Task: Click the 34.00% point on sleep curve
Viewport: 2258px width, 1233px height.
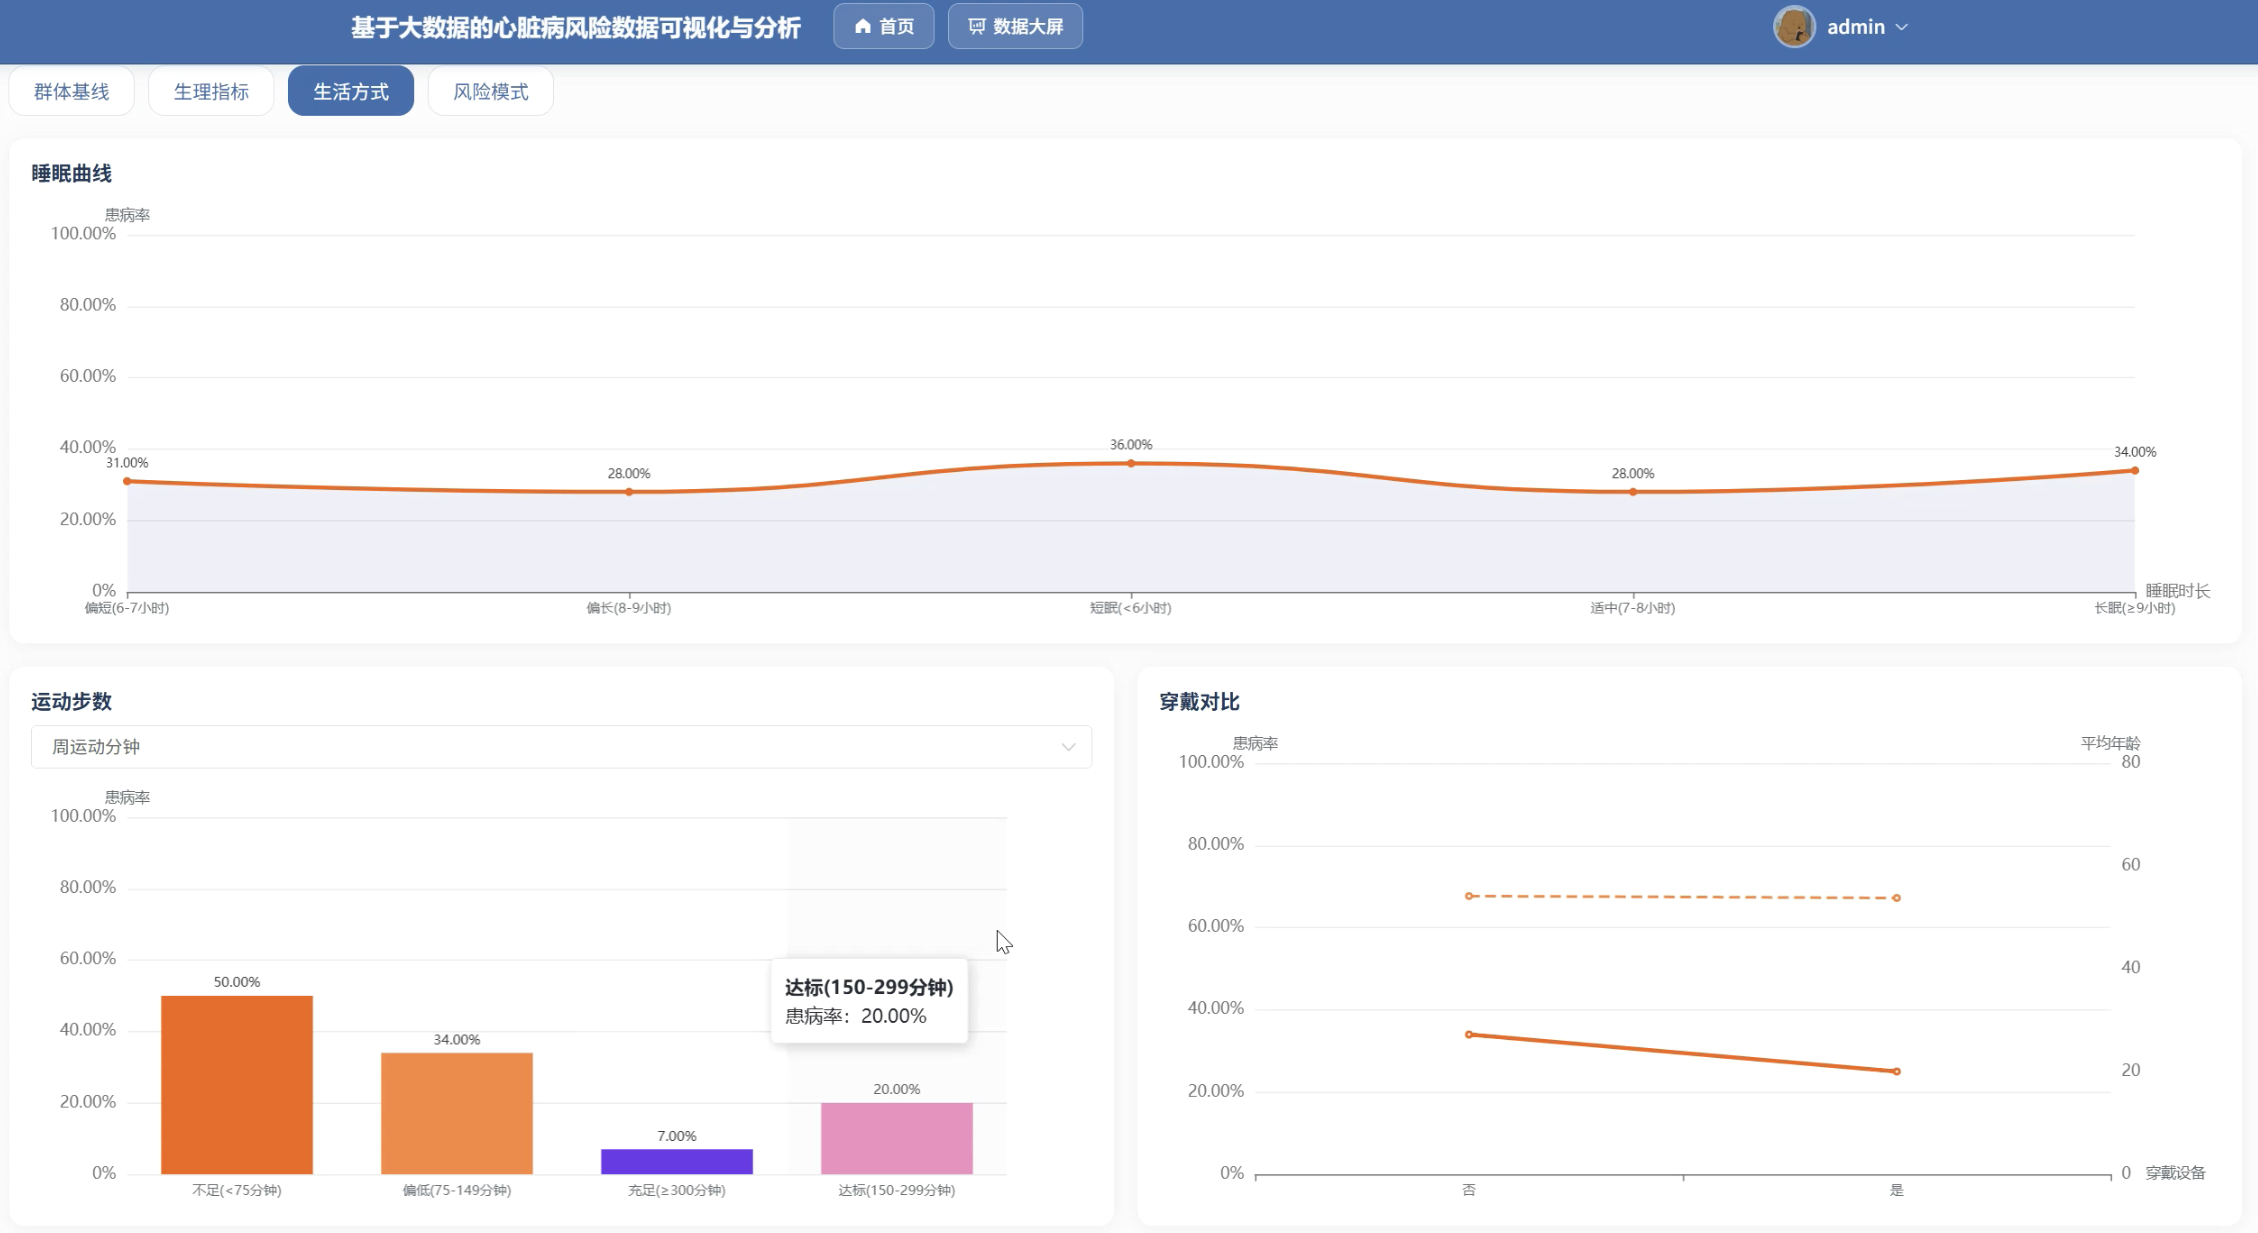Action: click(x=2135, y=470)
